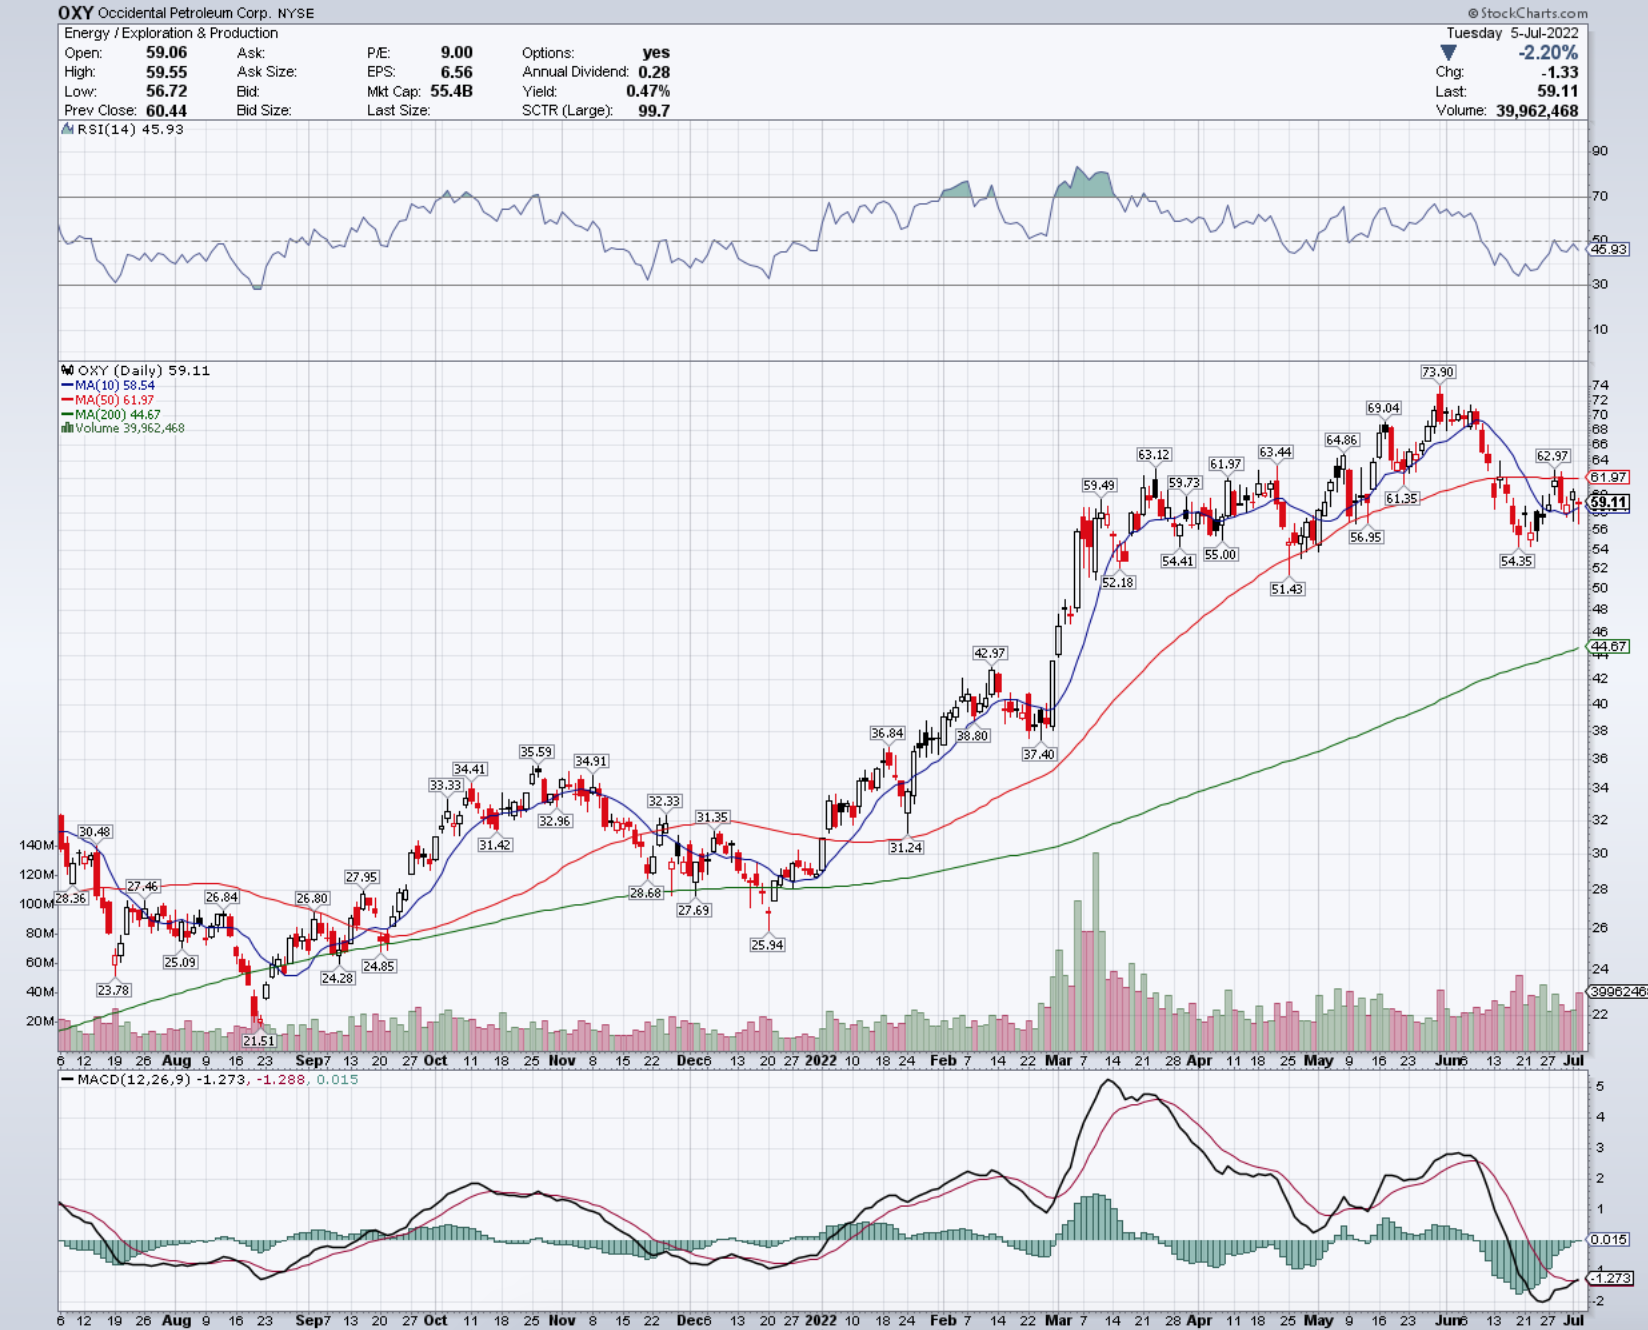Image resolution: width=1648 pixels, height=1330 pixels.
Task: Click the 23.78 low price label
Action: coord(113,990)
